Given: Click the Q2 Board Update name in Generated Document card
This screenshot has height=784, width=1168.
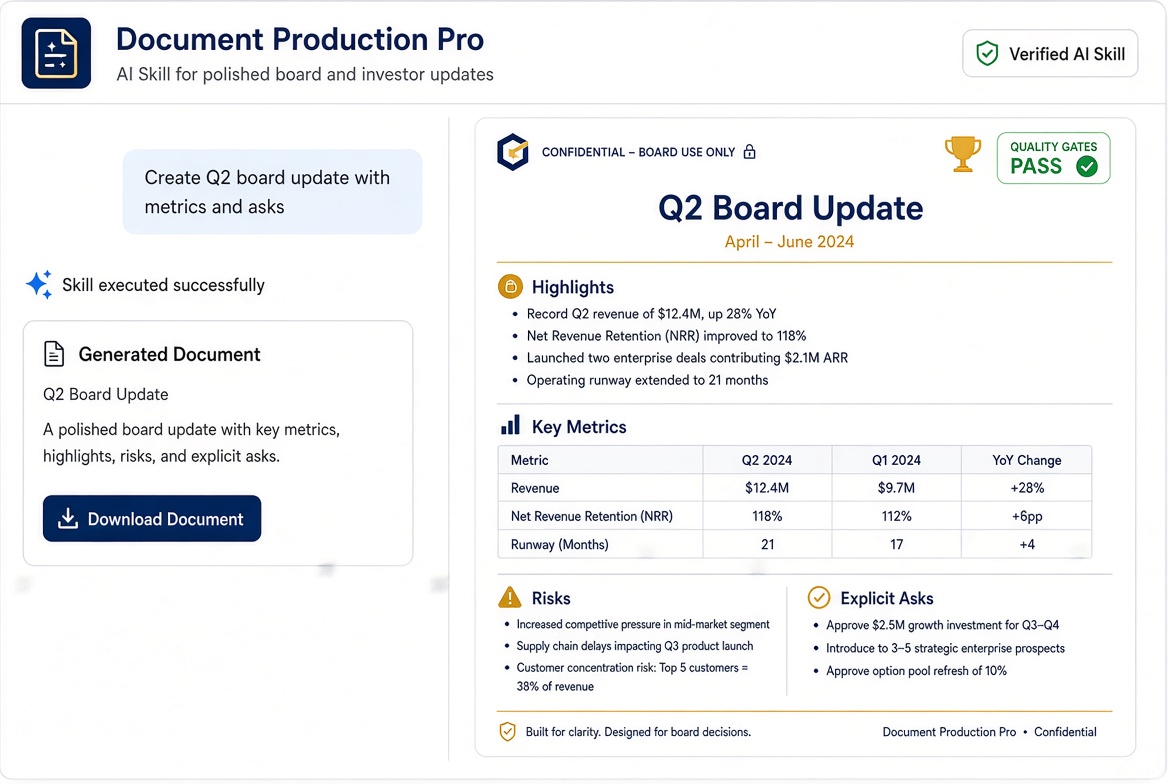Looking at the screenshot, I should pyautogui.click(x=106, y=394).
